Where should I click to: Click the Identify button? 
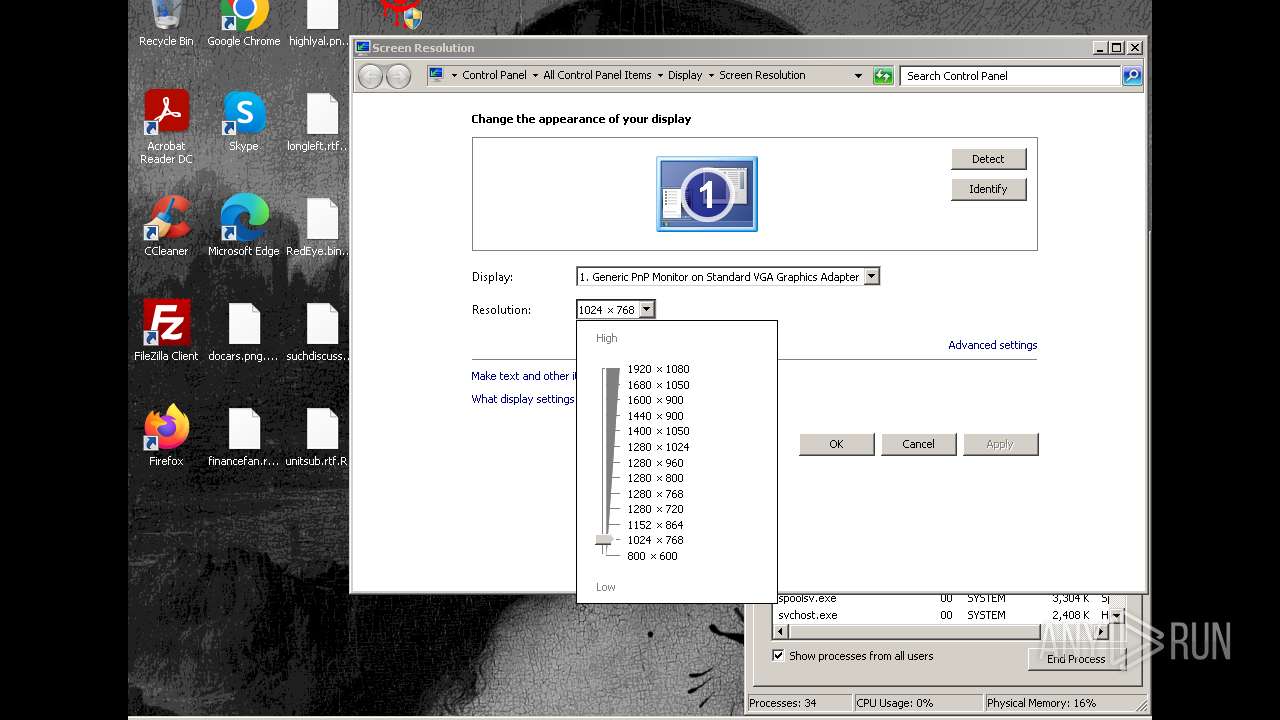coord(988,189)
